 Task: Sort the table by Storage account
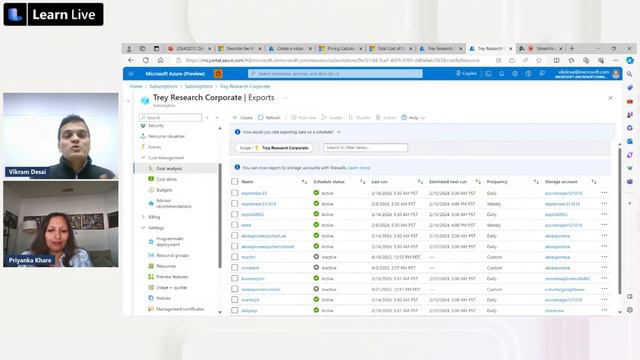point(593,182)
